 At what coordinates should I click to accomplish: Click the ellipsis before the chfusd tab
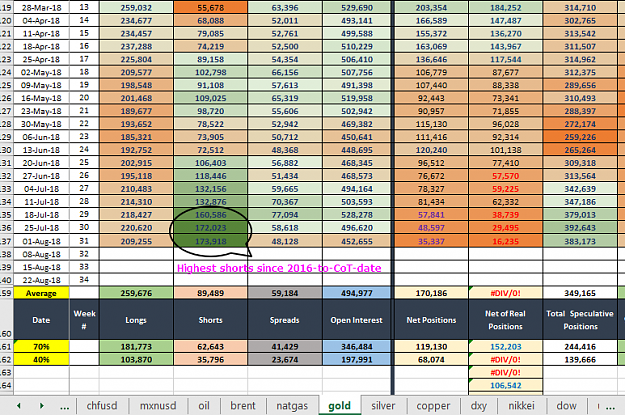pos(65,407)
